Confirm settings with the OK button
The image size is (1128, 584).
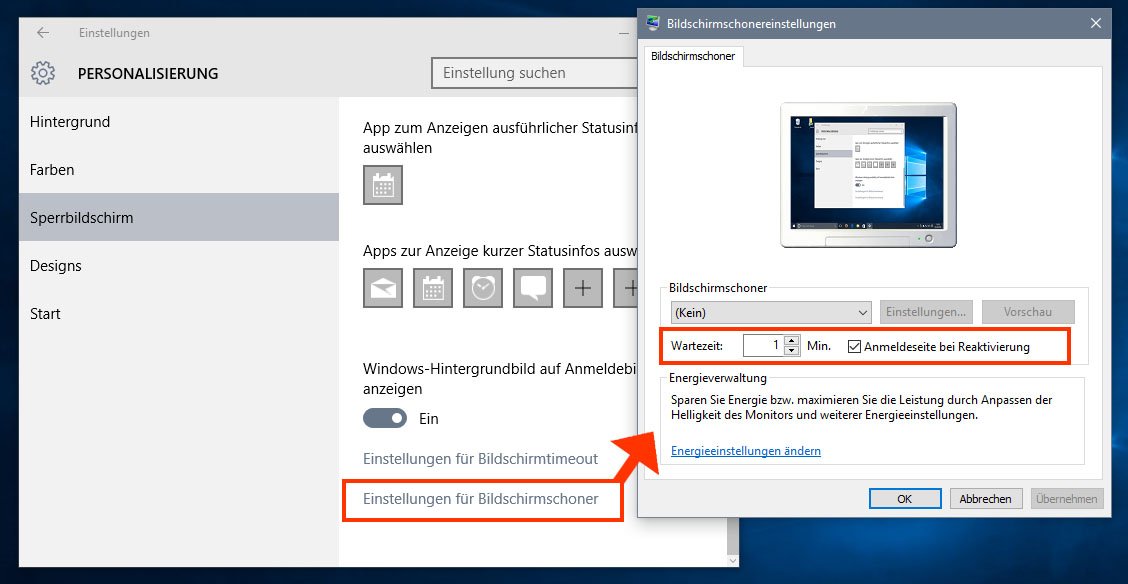[x=904, y=498]
